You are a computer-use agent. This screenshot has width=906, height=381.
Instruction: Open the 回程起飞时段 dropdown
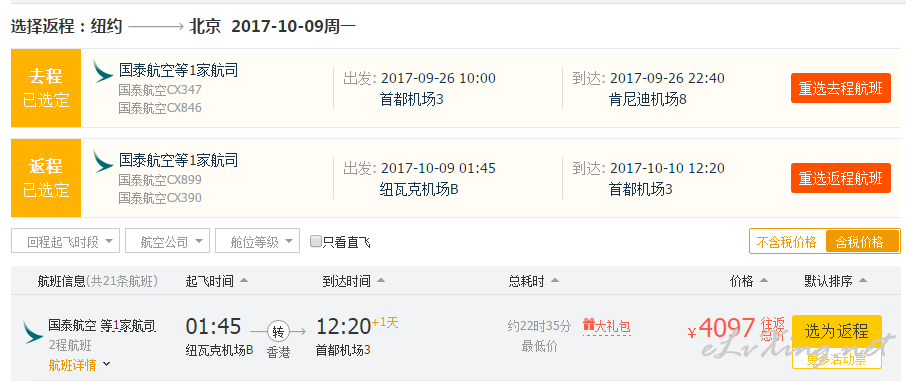pyautogui.click(x=65, y=241)
